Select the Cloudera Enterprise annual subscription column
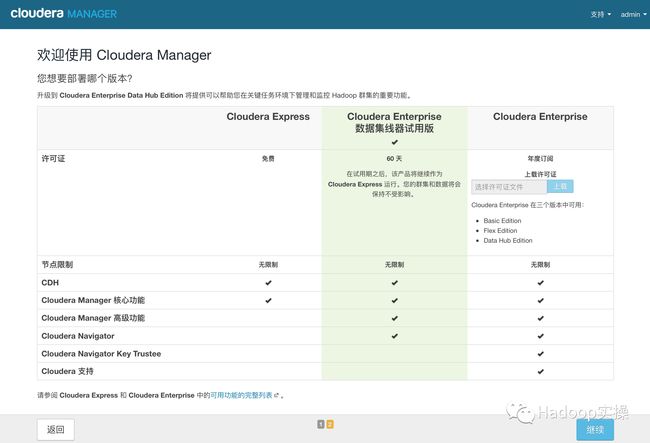This screenshot has height=443, width=650. (540, 117)
